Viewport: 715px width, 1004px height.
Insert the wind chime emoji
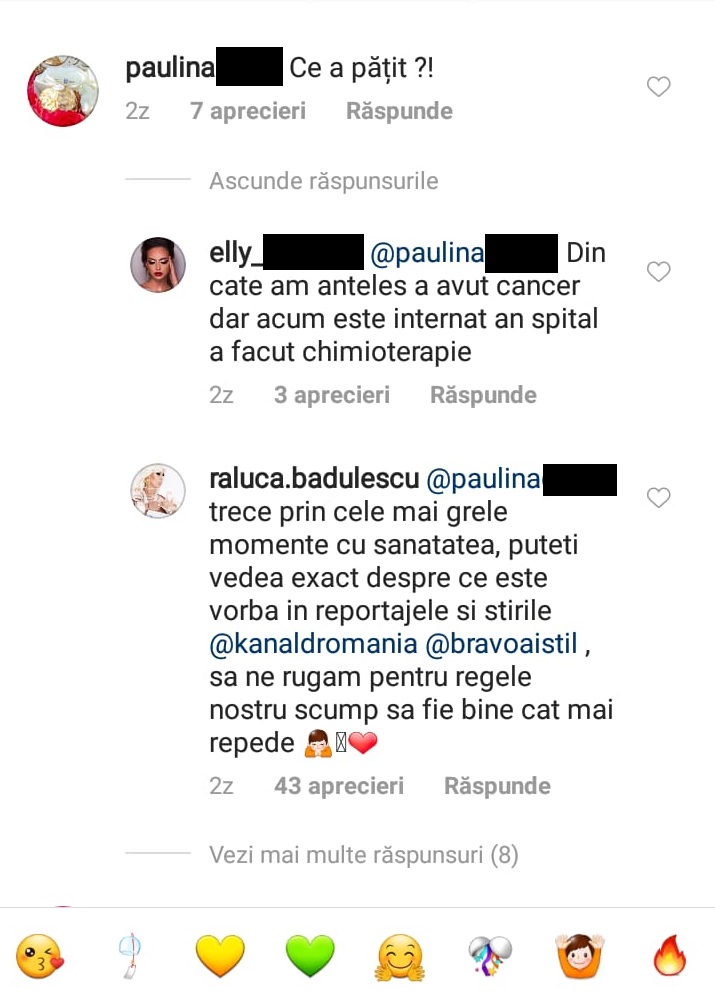click(x=125, y=957)
